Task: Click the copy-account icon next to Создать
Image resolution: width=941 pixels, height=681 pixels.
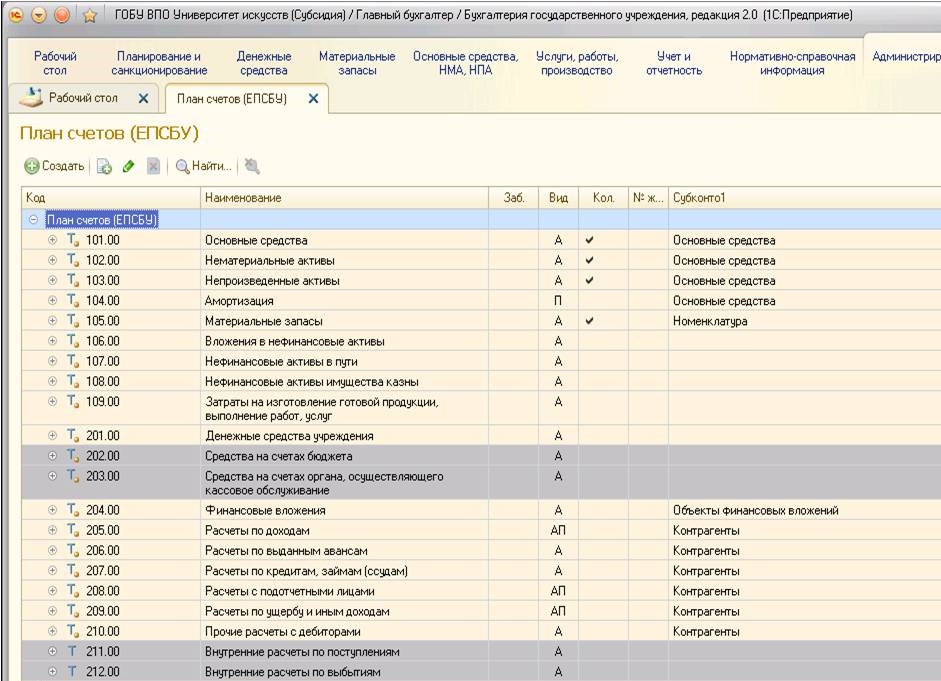Action: [x=105, y=166]
